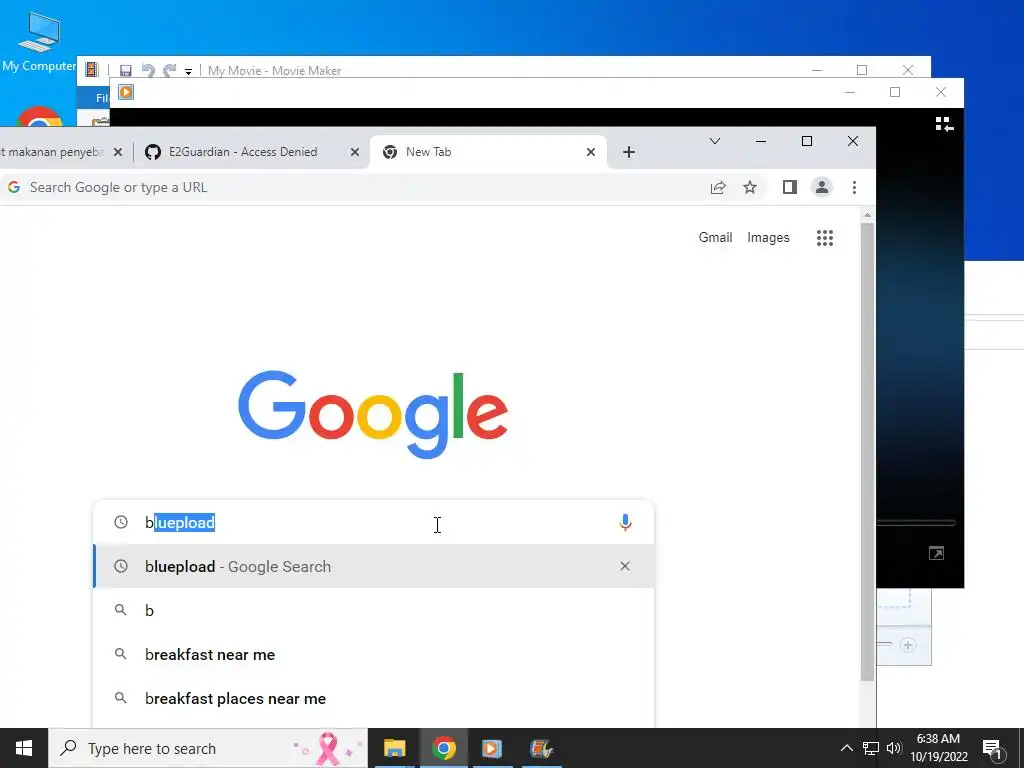
Task: Open the network tray icon
Action: 871,748
